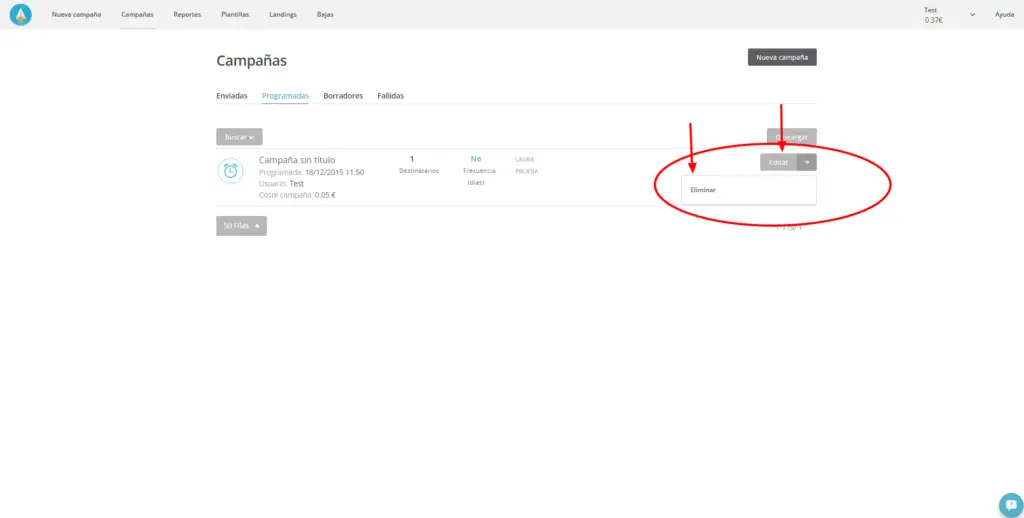Viewport: 1024px width, 518px height.
Task: Click the Descargar button
Action: tap(791, 137)
